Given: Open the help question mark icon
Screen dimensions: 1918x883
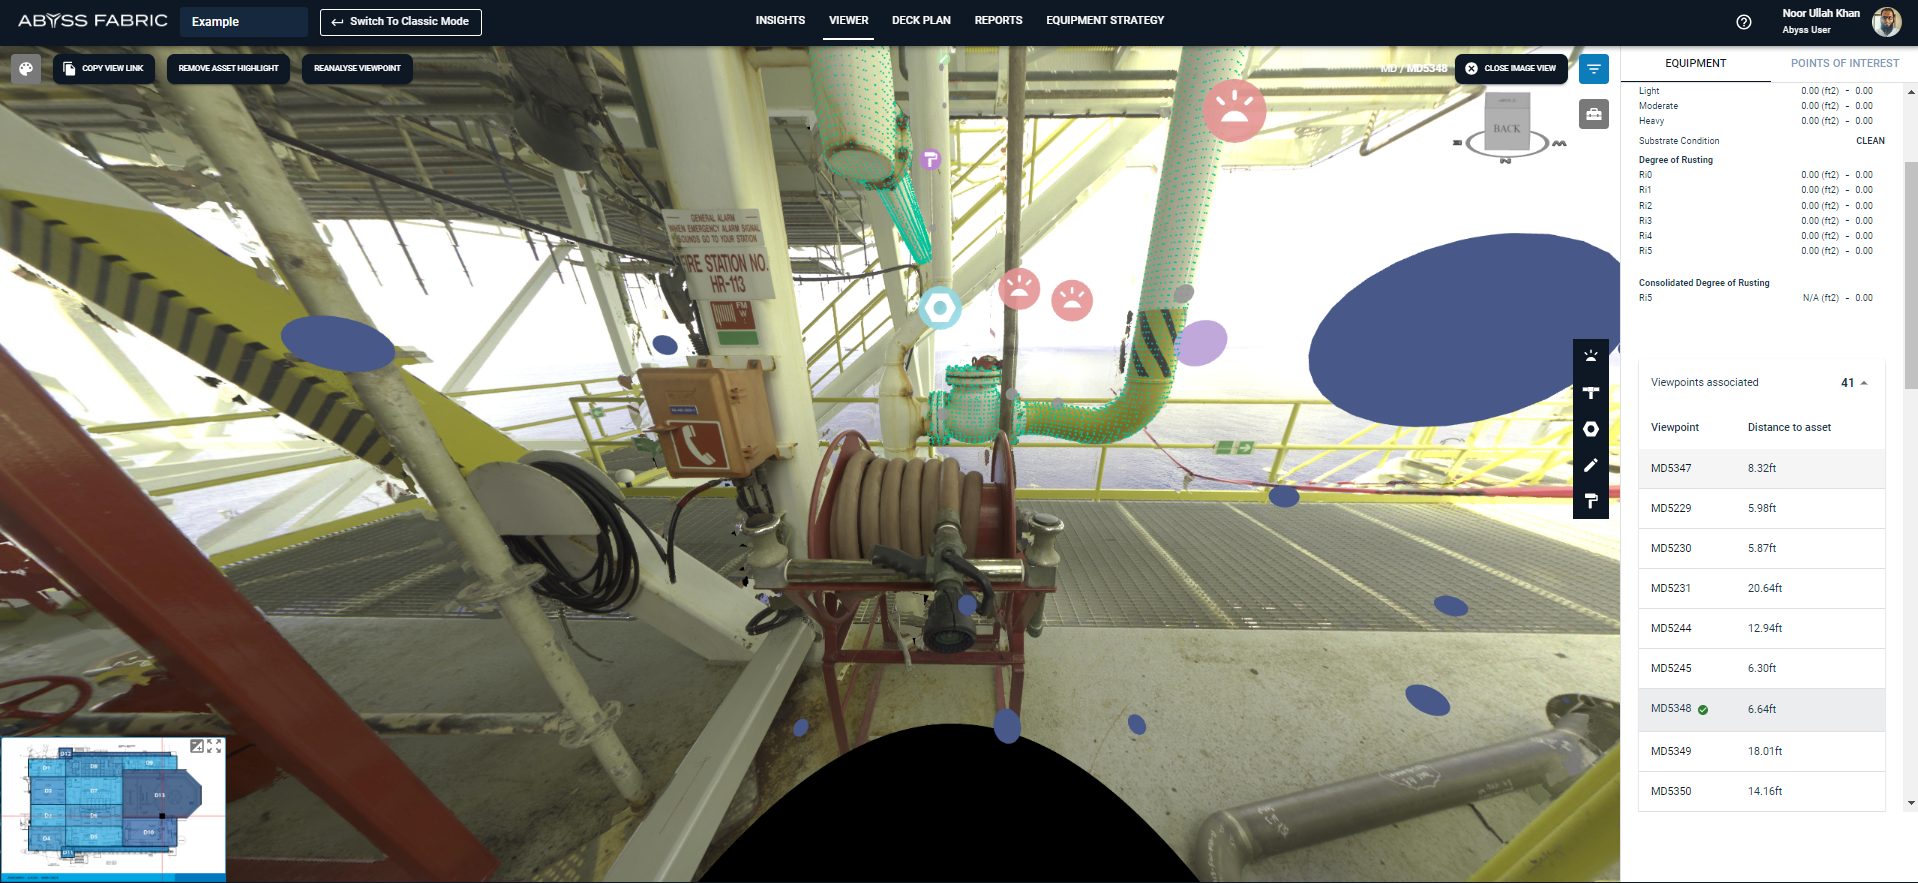Looking at the screenshot, I should (x=1743, y=22).
